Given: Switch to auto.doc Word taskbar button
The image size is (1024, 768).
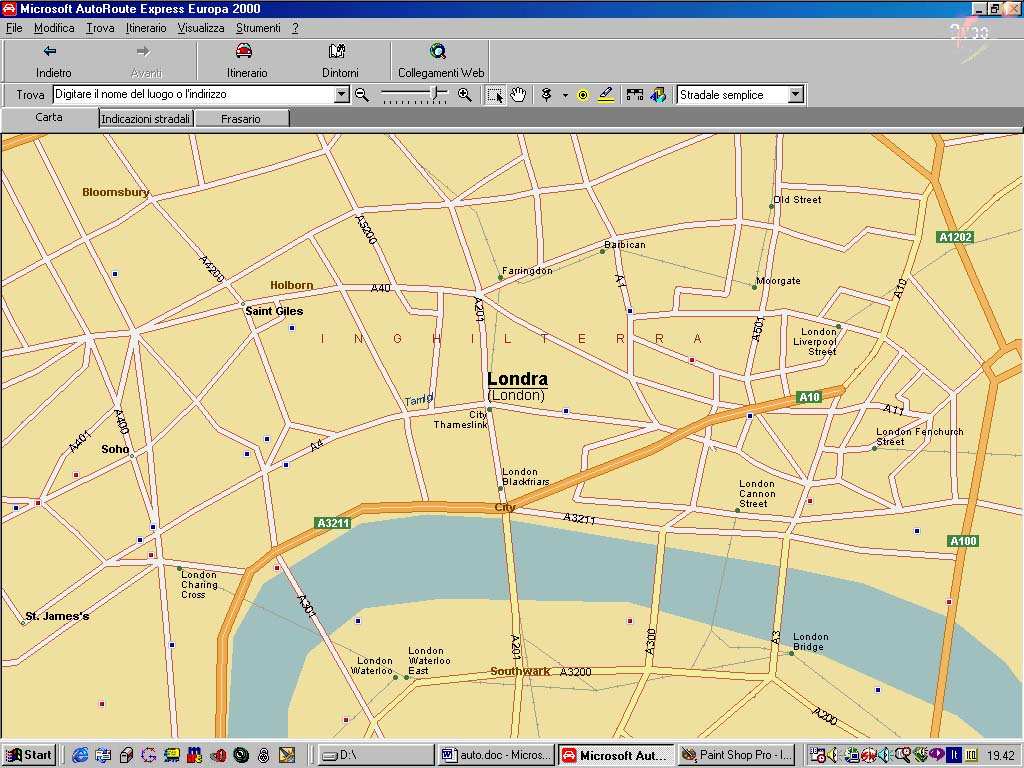Looking at the screenshot, I should [x=496, y=756].
